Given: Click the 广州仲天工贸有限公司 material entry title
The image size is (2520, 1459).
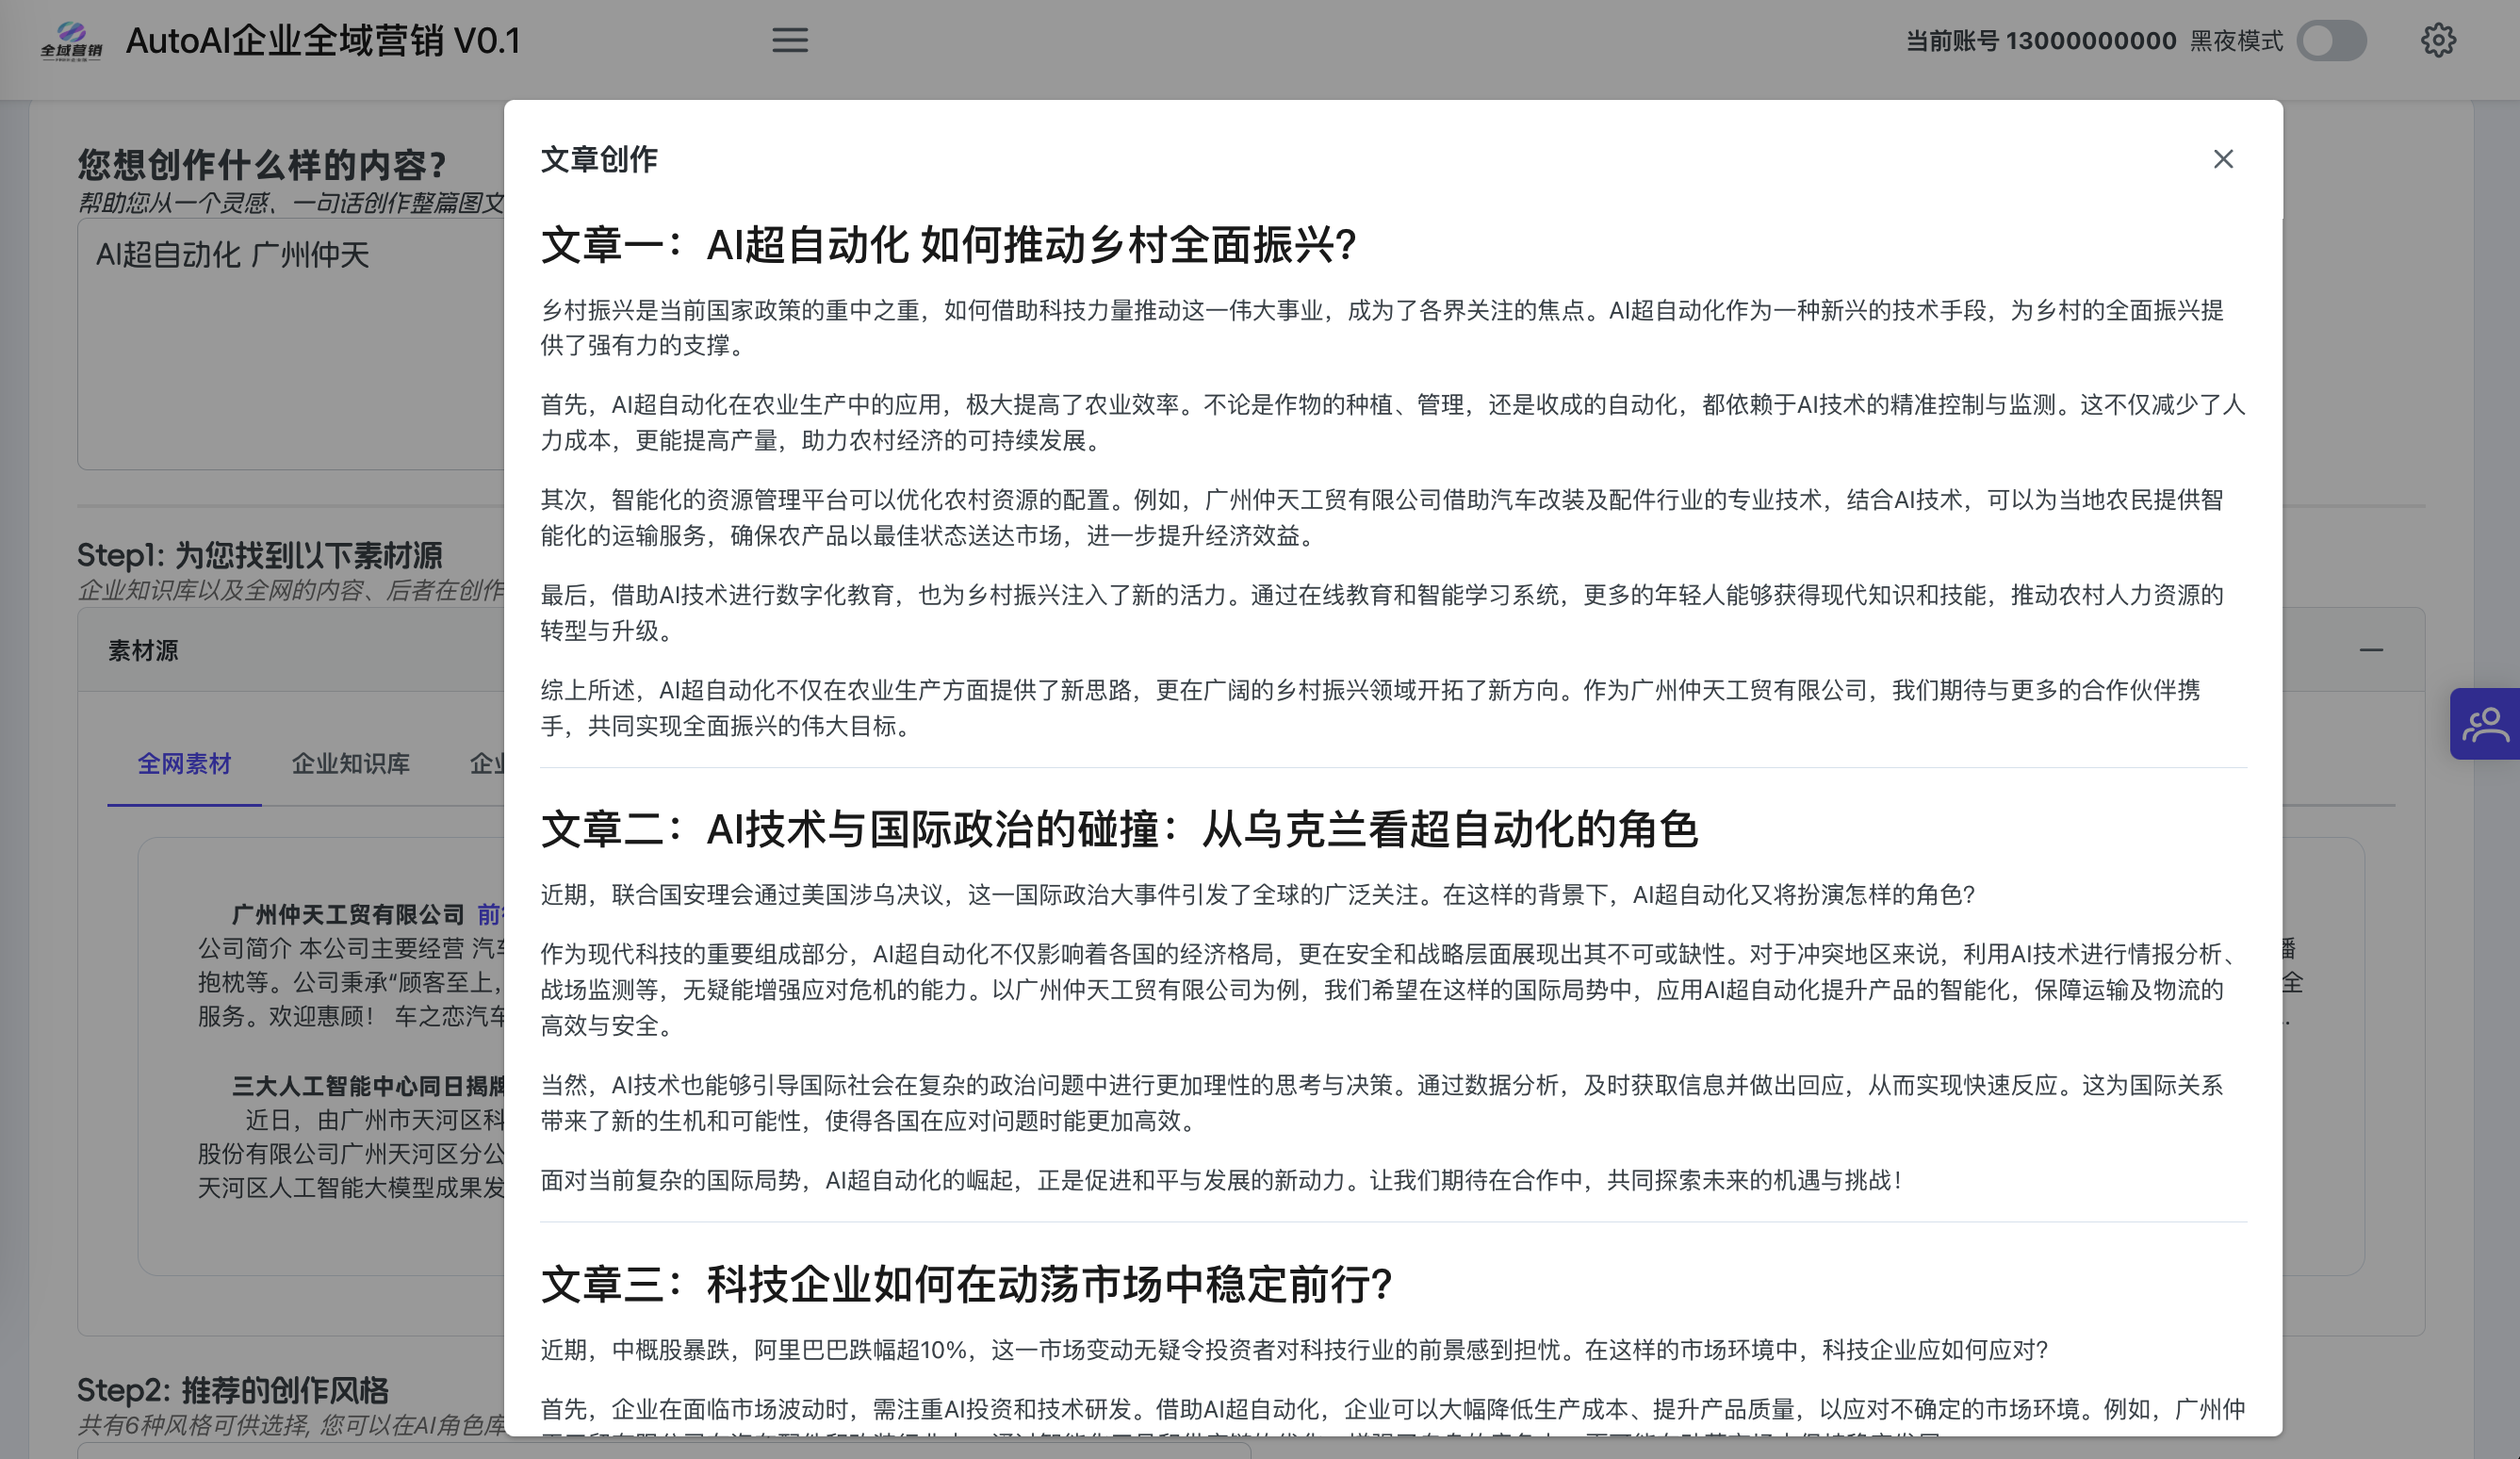Looking at the screenshot, I should (x=348, y=914).
